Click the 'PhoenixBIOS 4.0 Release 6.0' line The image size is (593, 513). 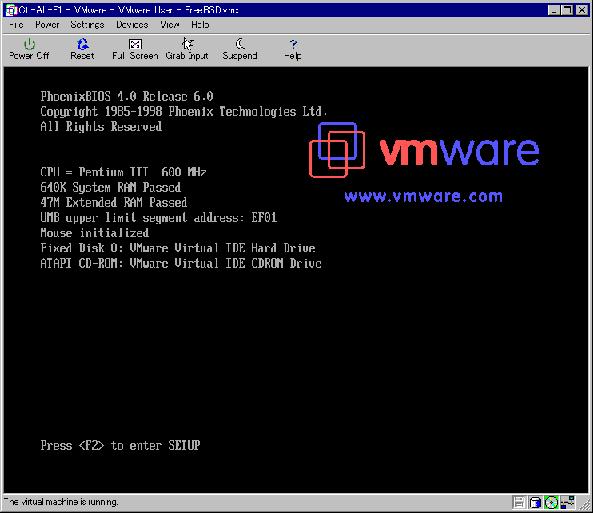coord(127,96)
